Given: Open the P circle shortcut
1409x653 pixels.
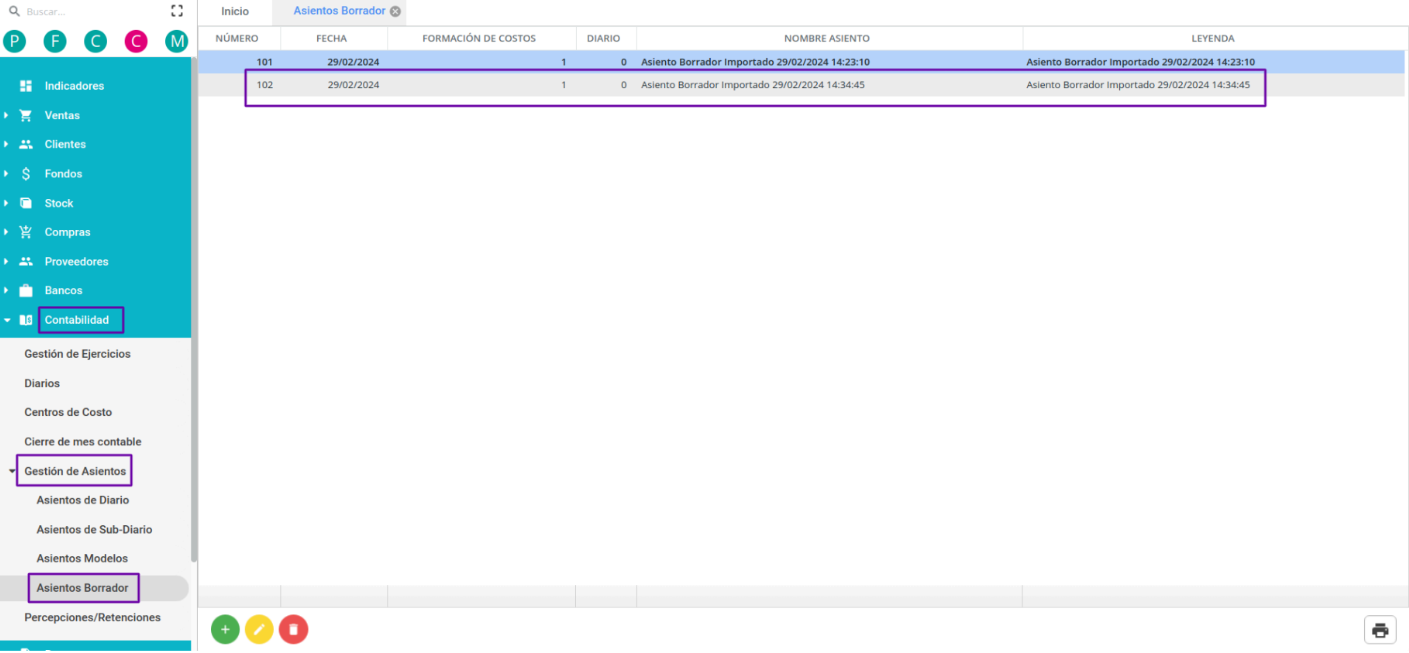Looking at the screenshot, I should (x=14, y=41).
